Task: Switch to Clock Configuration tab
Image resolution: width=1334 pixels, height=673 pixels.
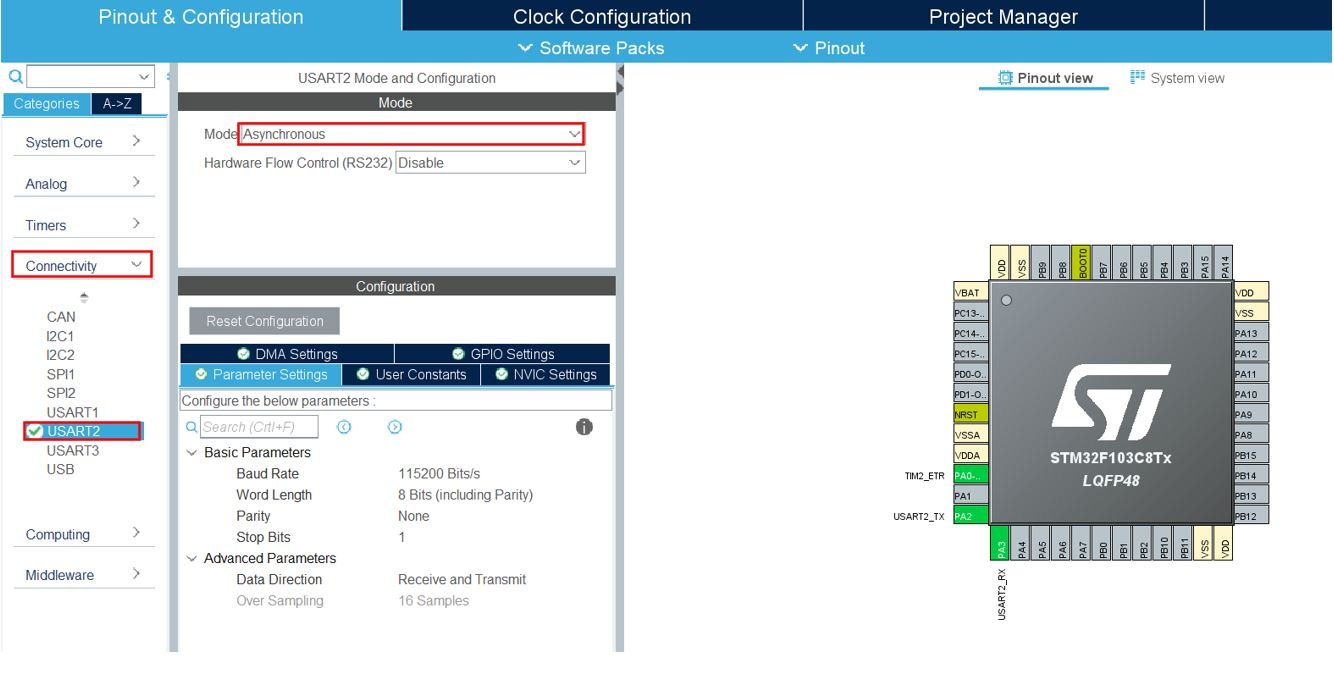Action: pyautogui.click(x=602, y=17)
